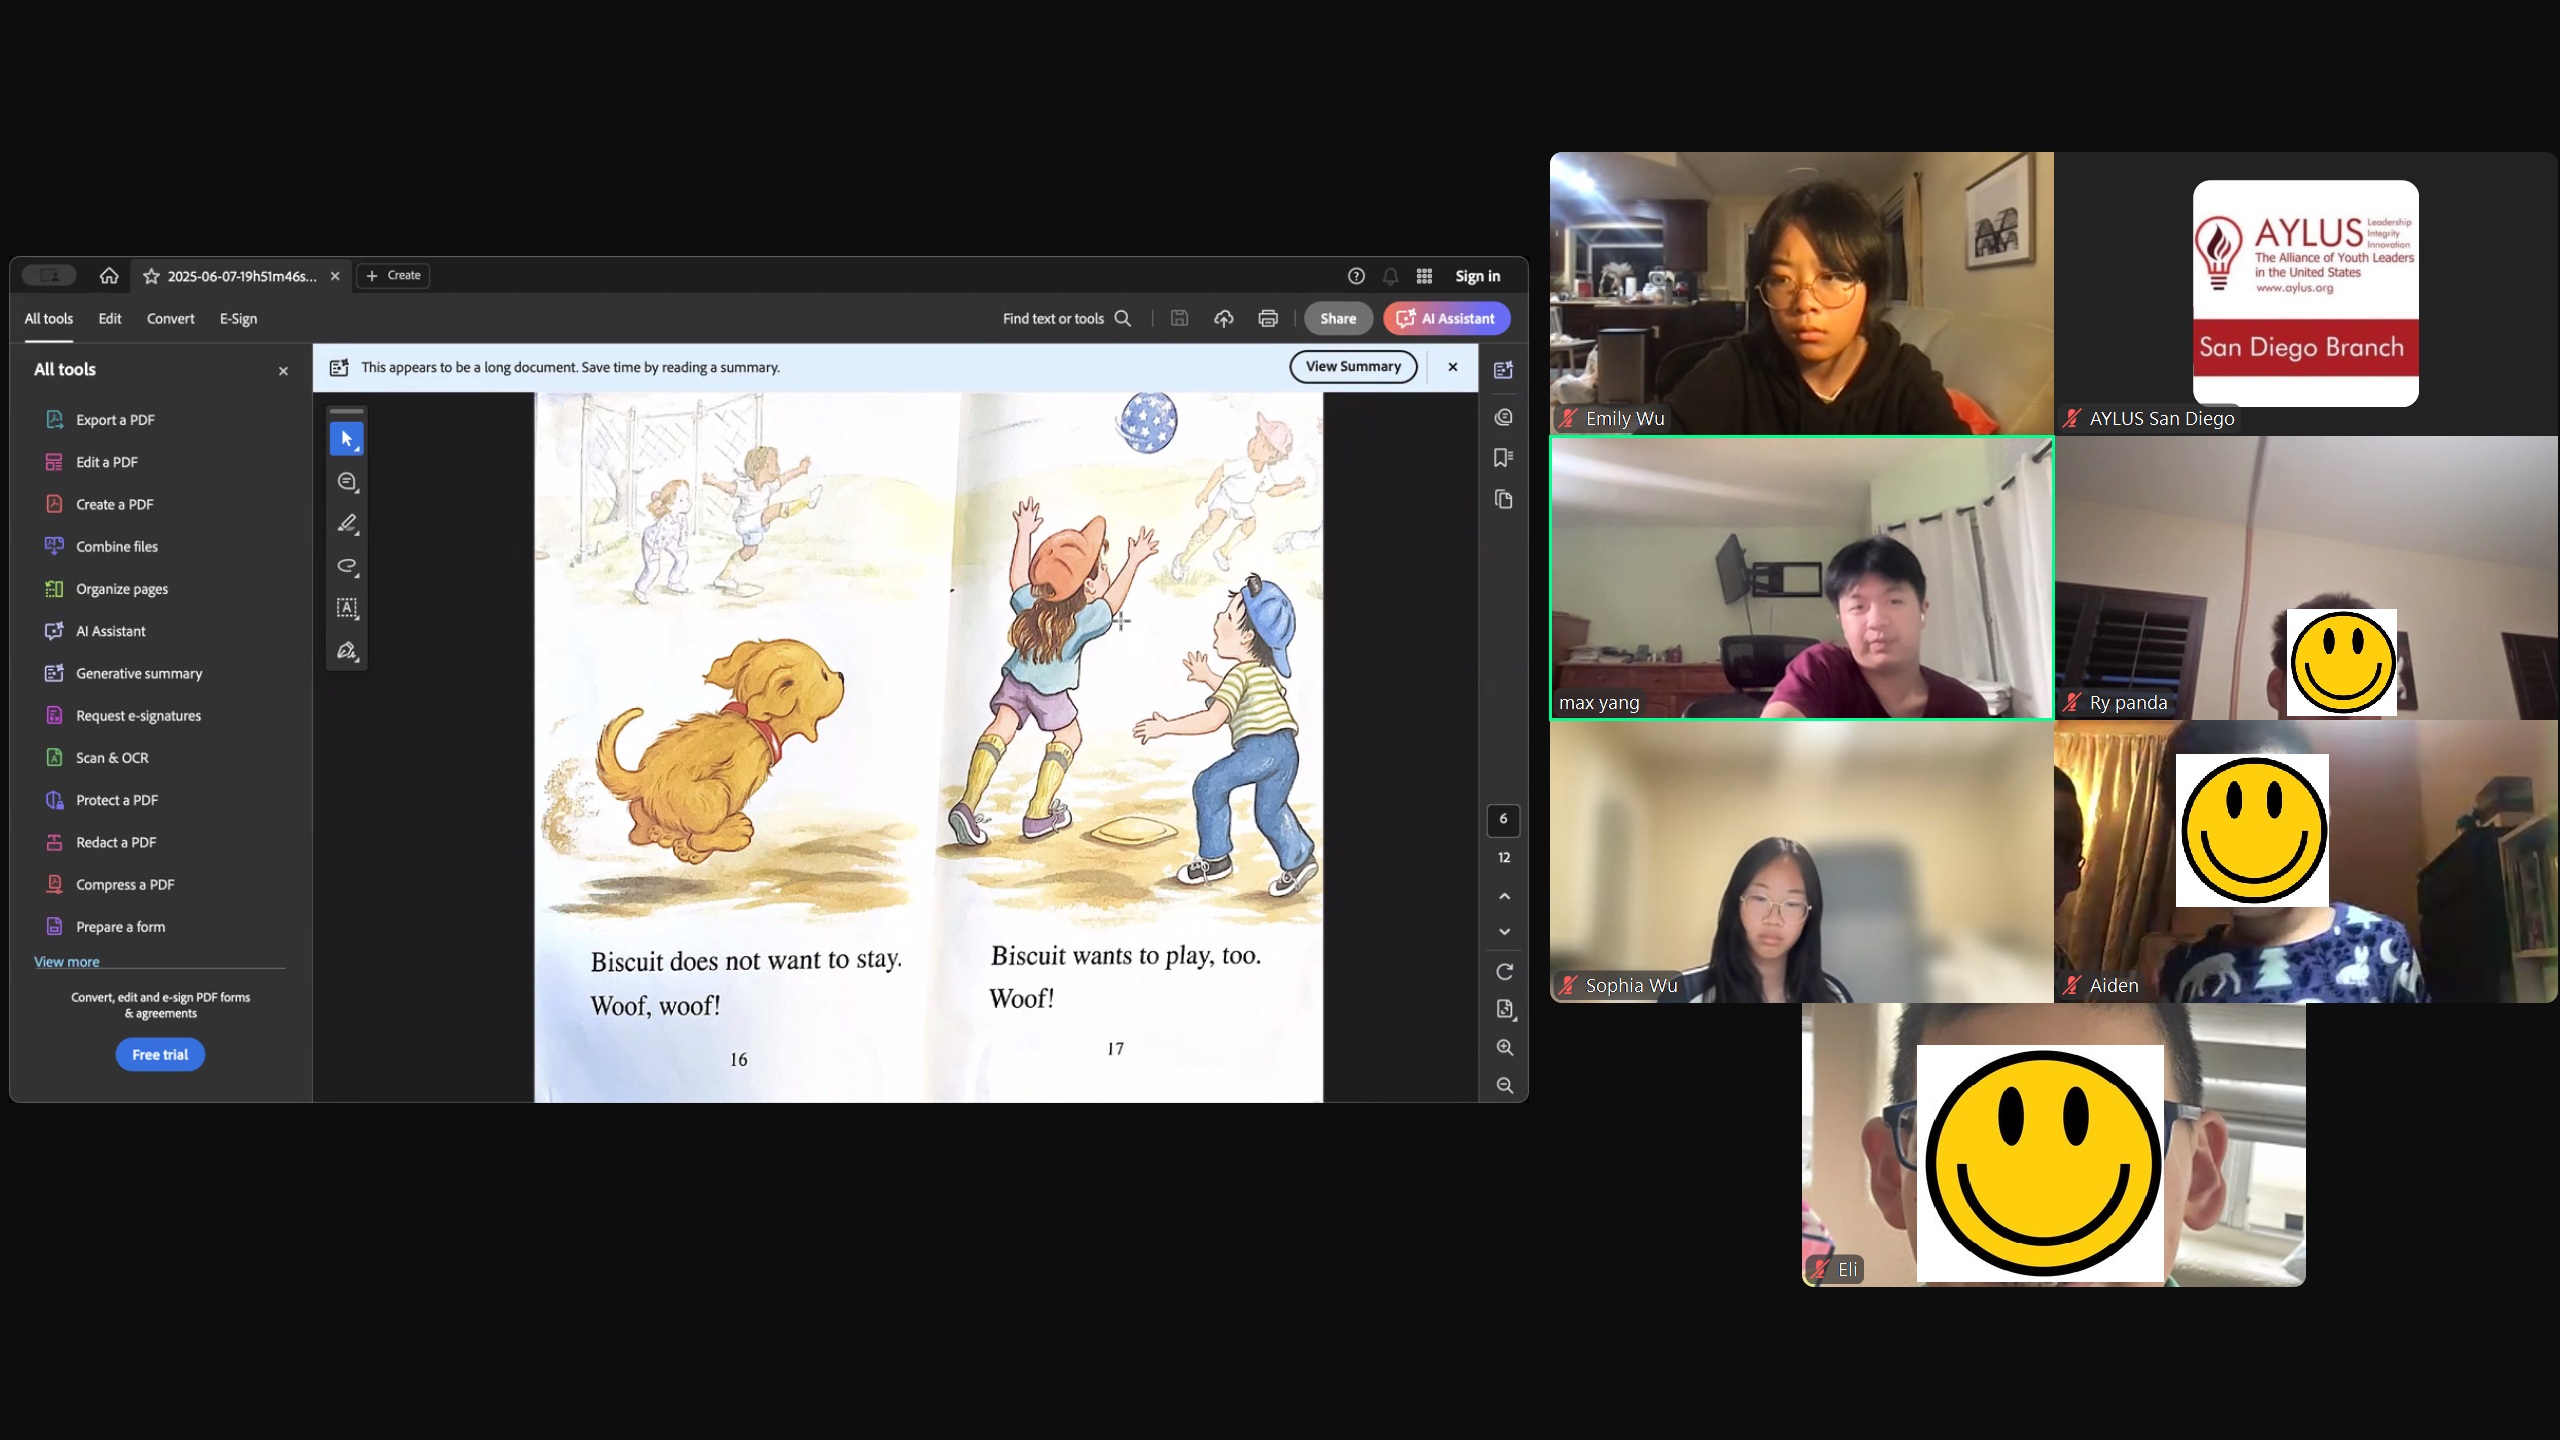This screenshot has width=2560, height=1440.
Task: Select Generative summary tool
Action: (x=138, y=674)
